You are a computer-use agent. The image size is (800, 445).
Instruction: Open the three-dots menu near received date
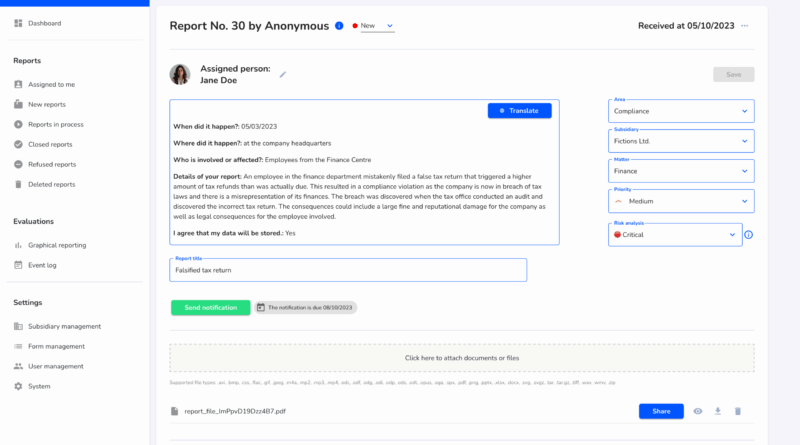tap(744, 25)
